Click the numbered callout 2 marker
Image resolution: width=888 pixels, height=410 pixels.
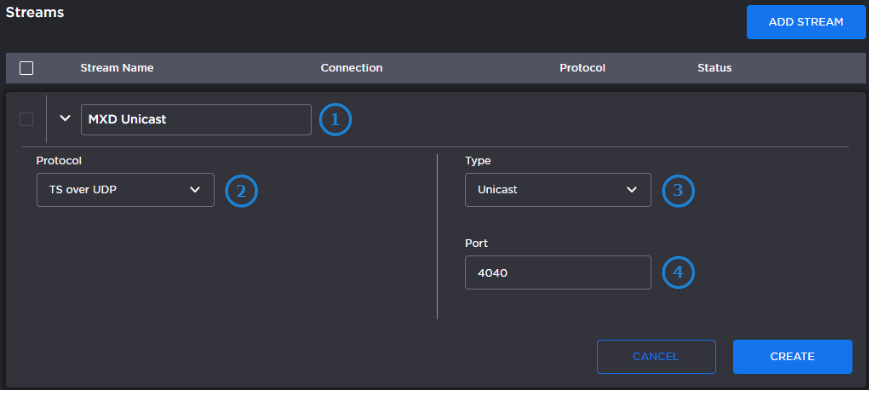click(241, 190)
